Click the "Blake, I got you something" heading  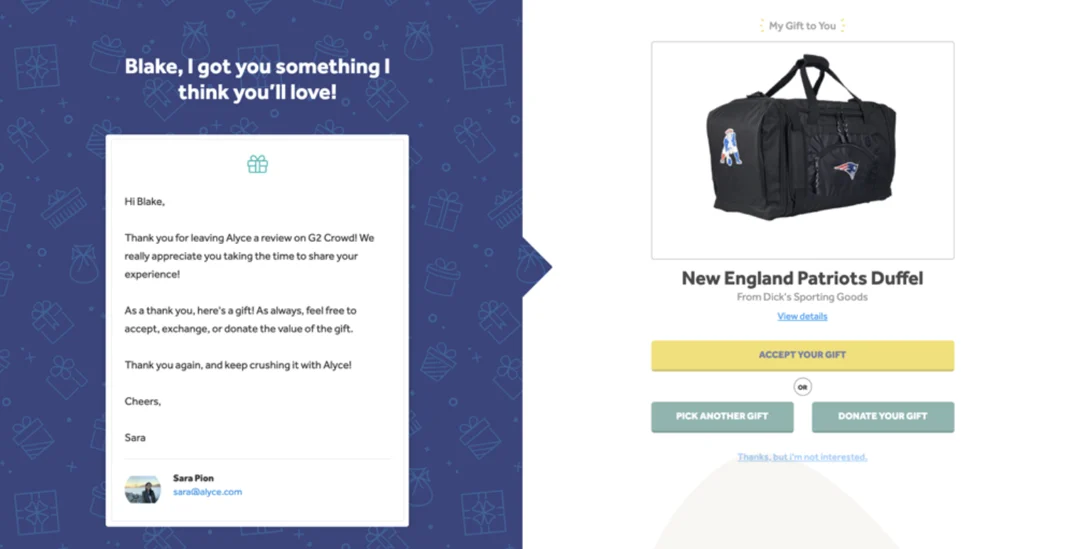coord(257,79)
